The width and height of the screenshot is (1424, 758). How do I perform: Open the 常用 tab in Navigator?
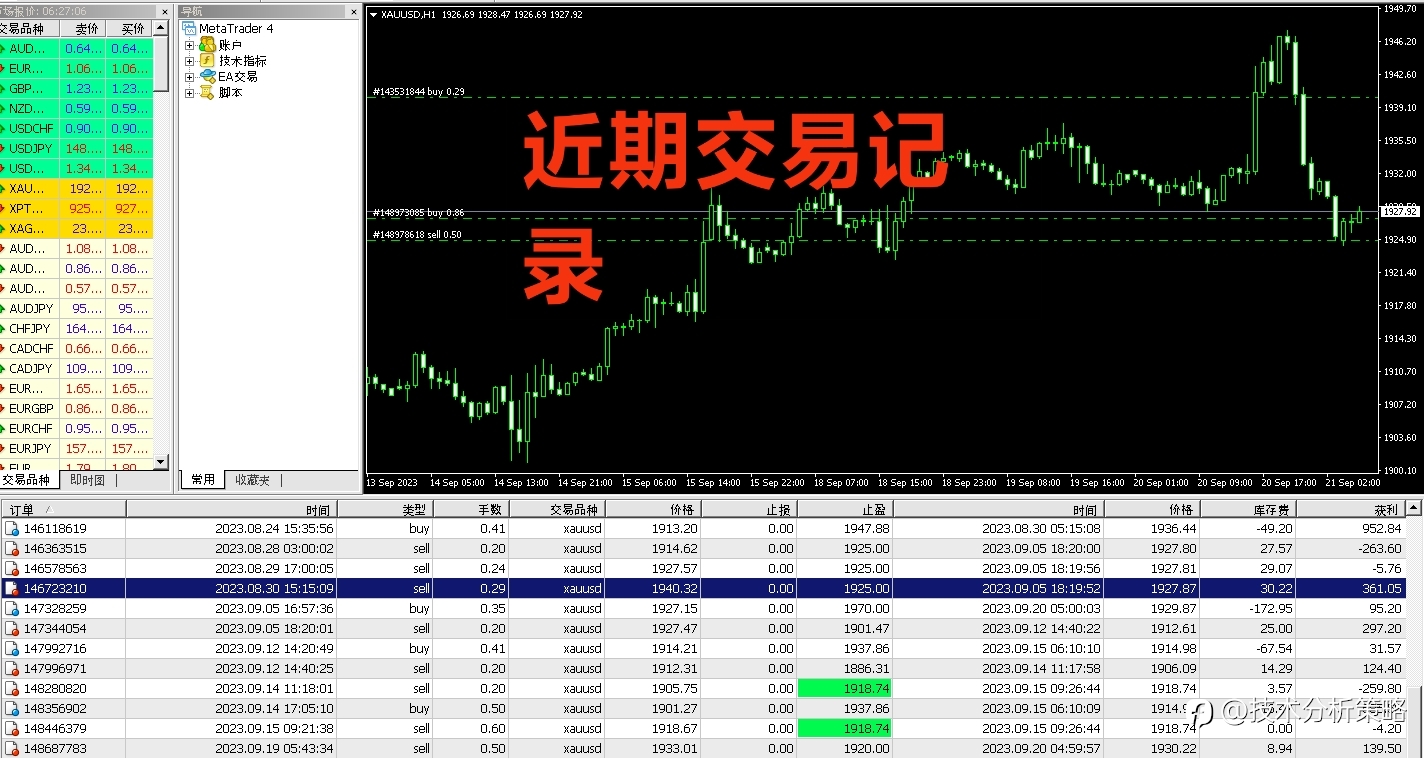203,480
